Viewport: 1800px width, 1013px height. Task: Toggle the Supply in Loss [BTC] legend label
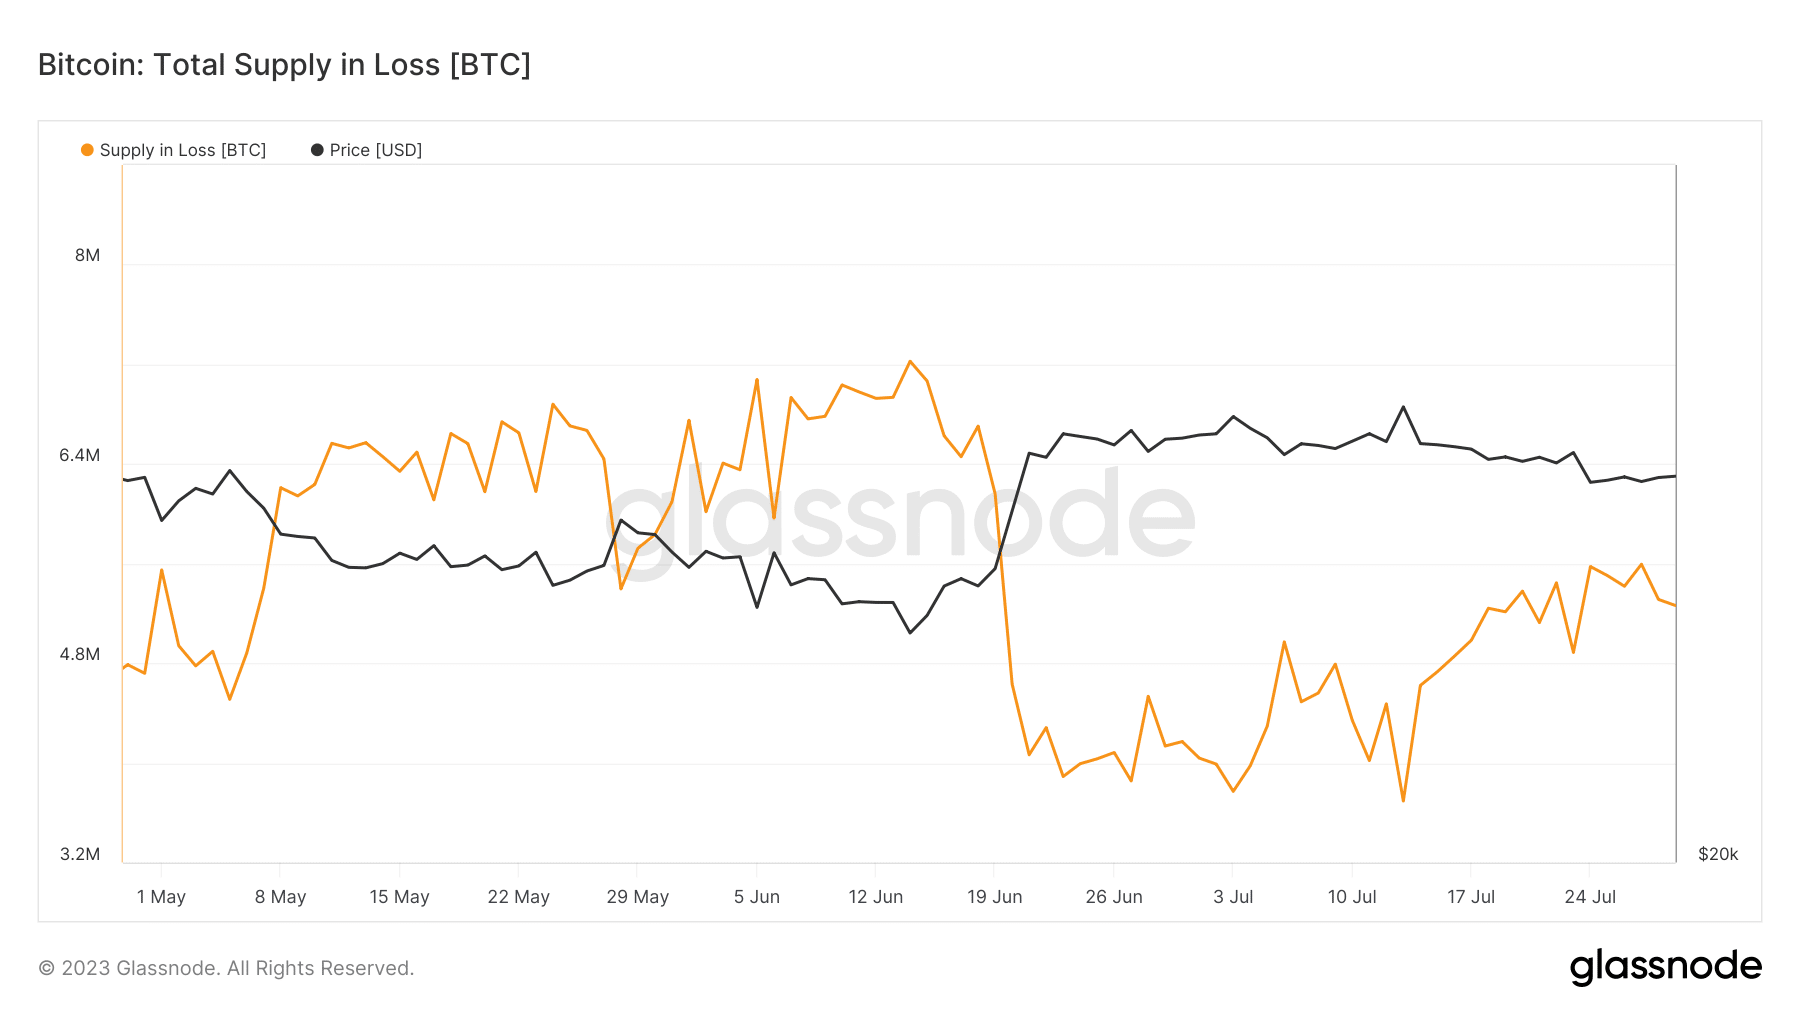(182, 150)
